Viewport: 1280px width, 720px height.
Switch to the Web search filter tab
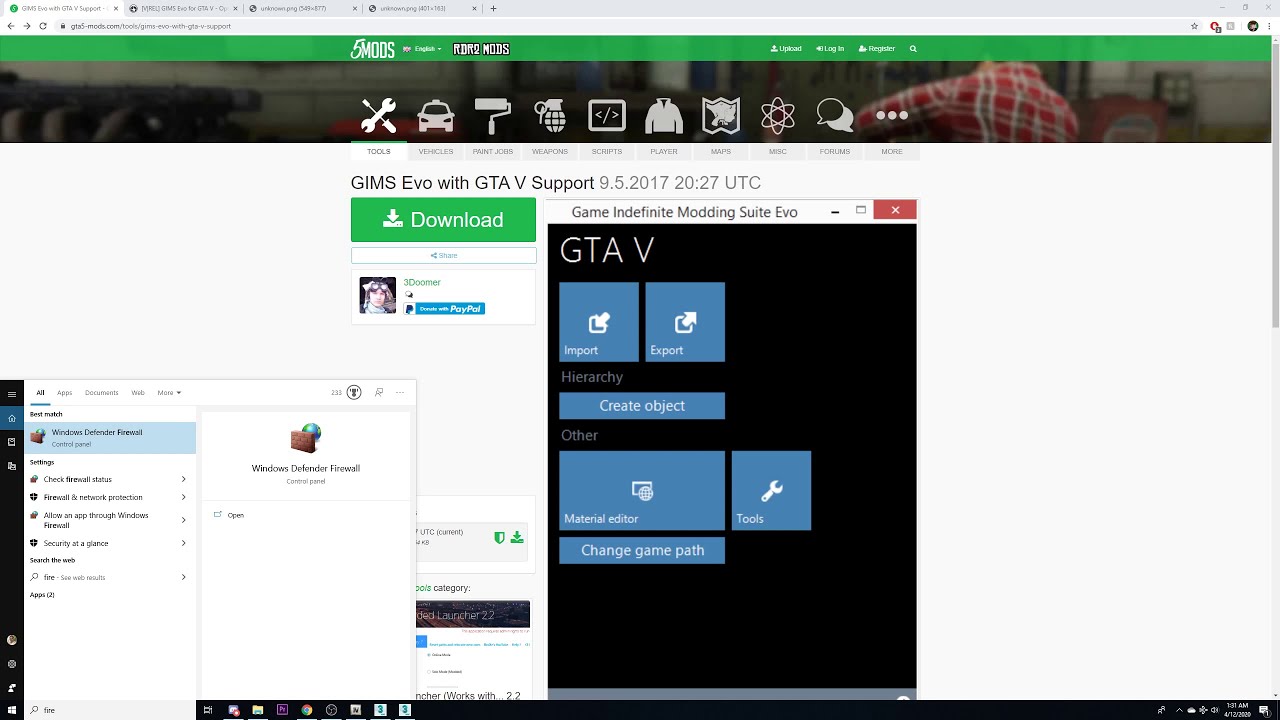pyautogui.click(x=138, y=393)
